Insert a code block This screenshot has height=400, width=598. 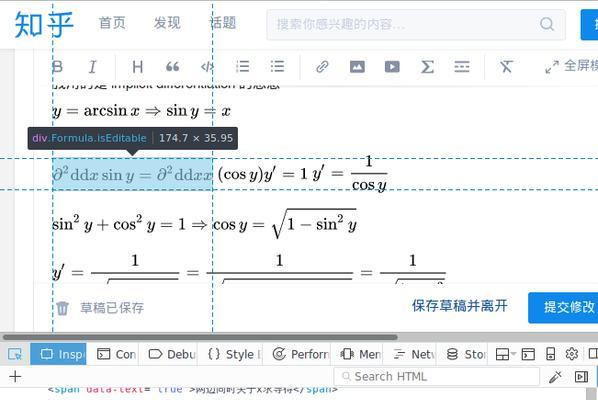pyautogui.click(x=207, y=67)
